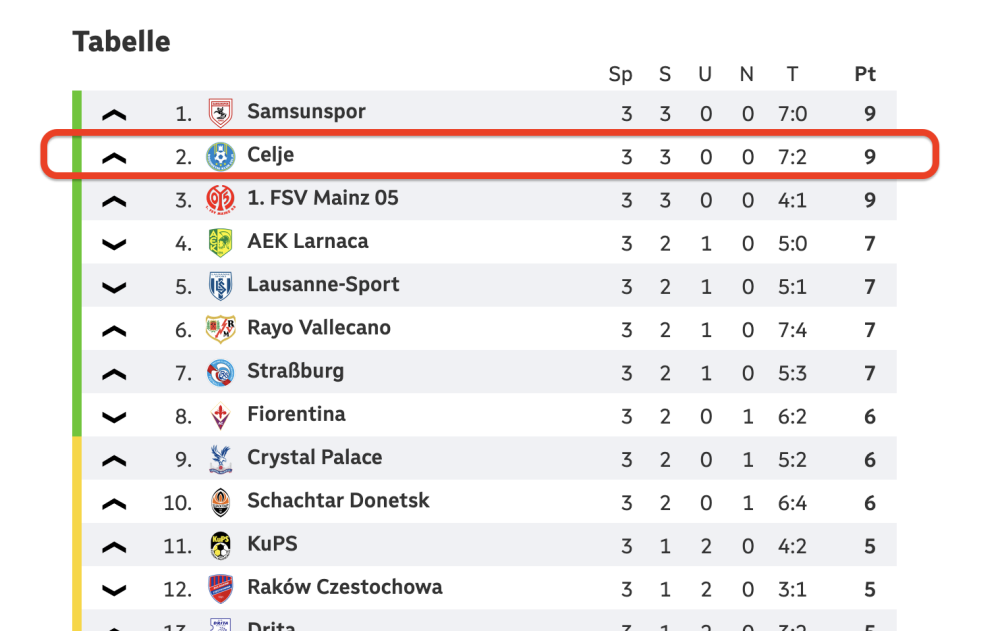Open the Raków Czestochowa team link

344,587
